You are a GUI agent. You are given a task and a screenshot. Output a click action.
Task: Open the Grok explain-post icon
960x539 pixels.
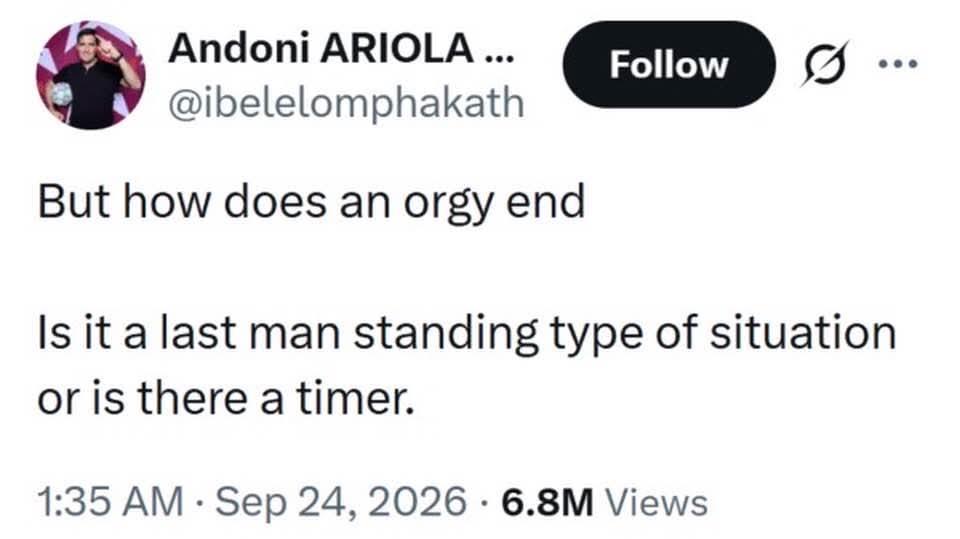point(825,63)
